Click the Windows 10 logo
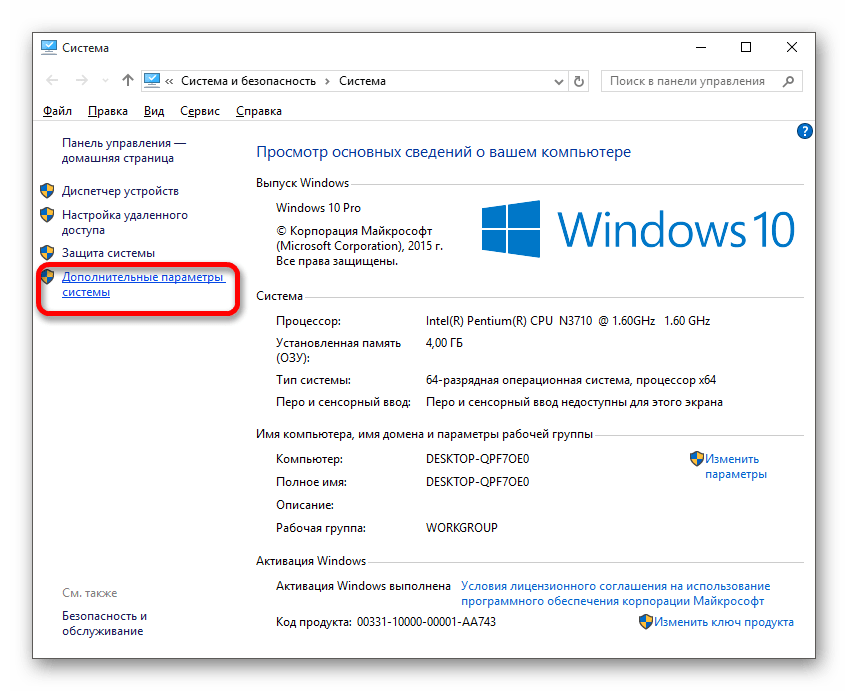The width and height of the screenshot is (848, 691). click(x=638, y=229)
